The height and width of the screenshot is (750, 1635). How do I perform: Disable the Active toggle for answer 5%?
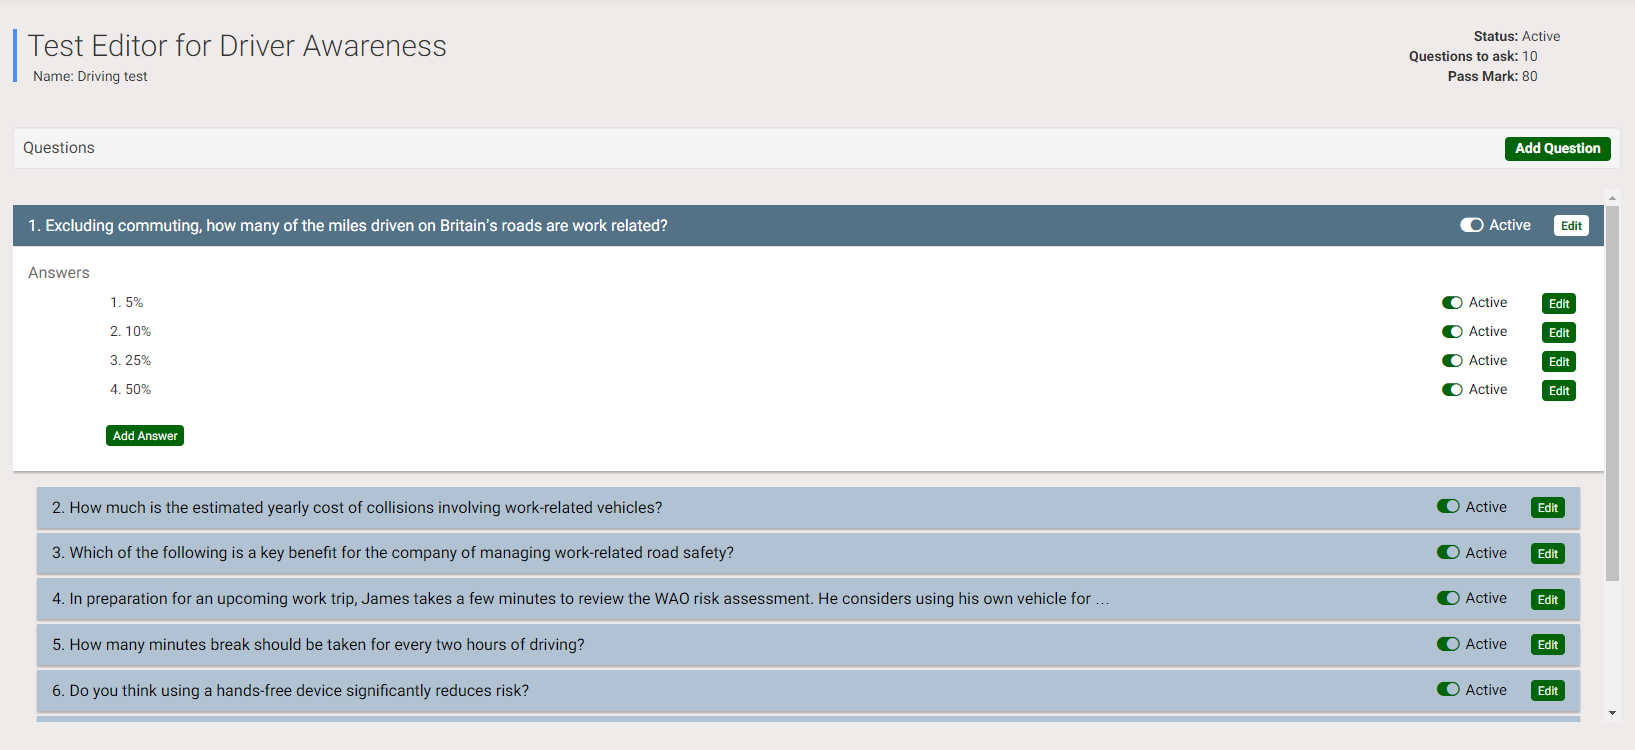[1452, 303]
